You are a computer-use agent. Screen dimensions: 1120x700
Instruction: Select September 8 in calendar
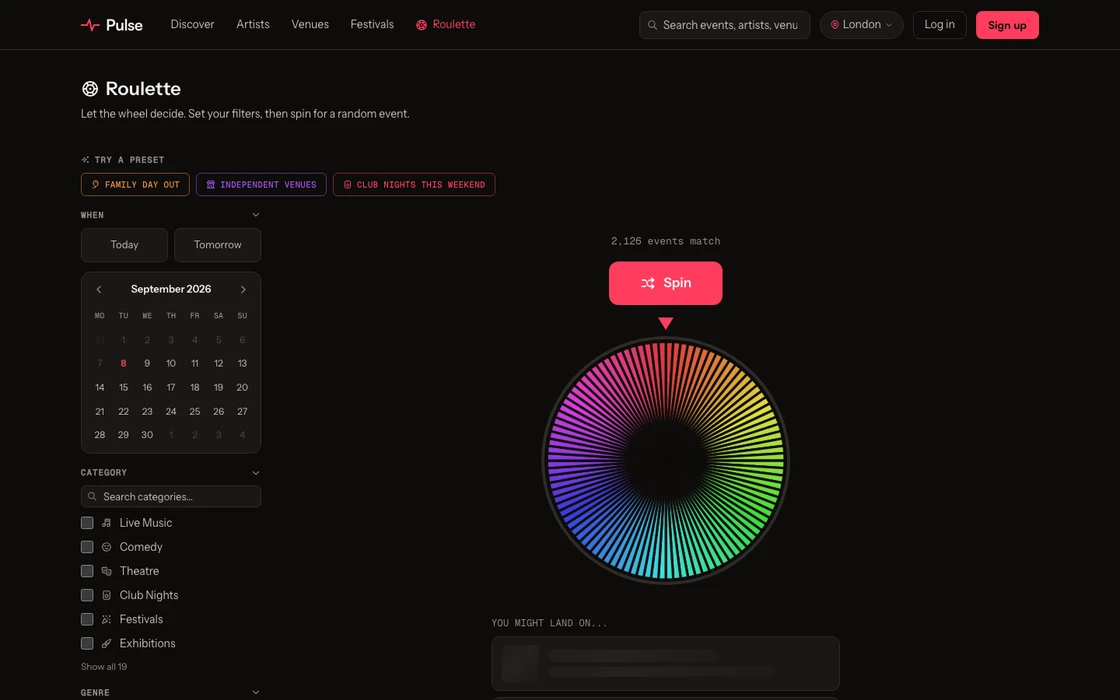coord(124,364)
